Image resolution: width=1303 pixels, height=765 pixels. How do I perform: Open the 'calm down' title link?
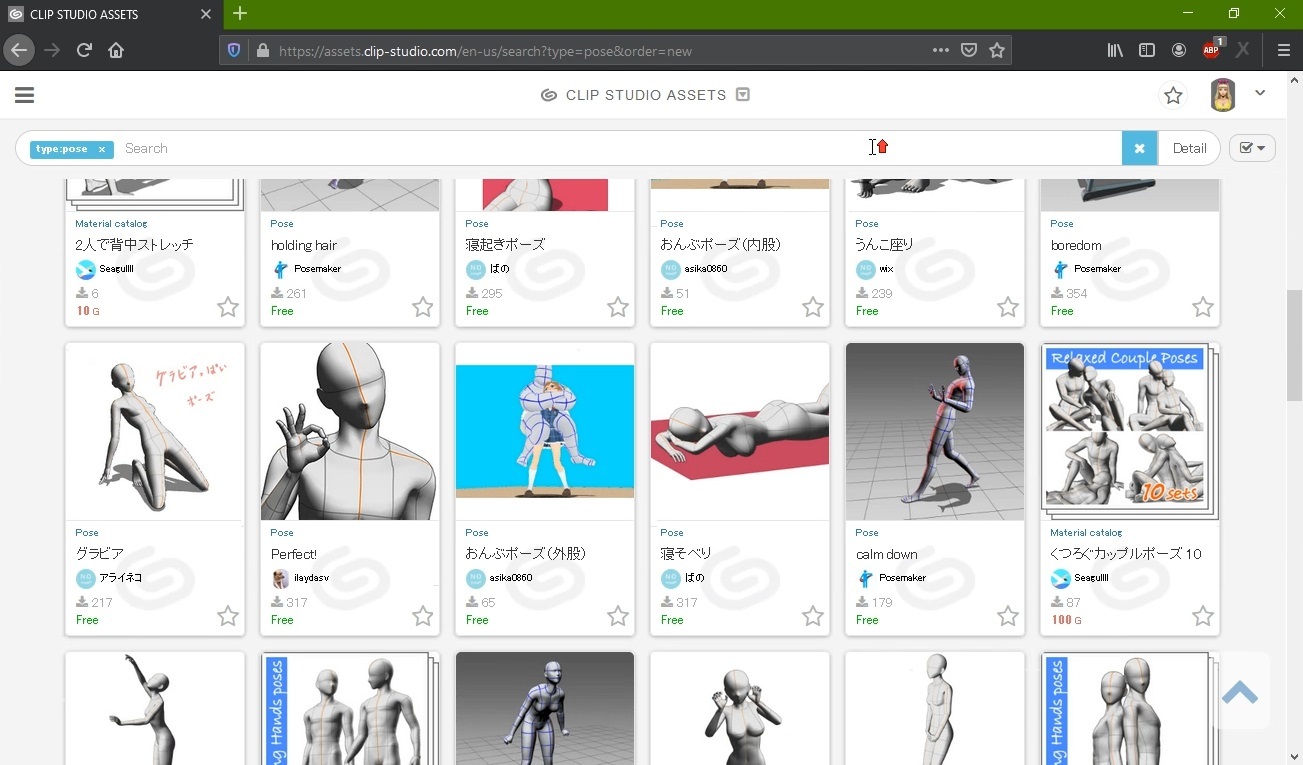887,554
